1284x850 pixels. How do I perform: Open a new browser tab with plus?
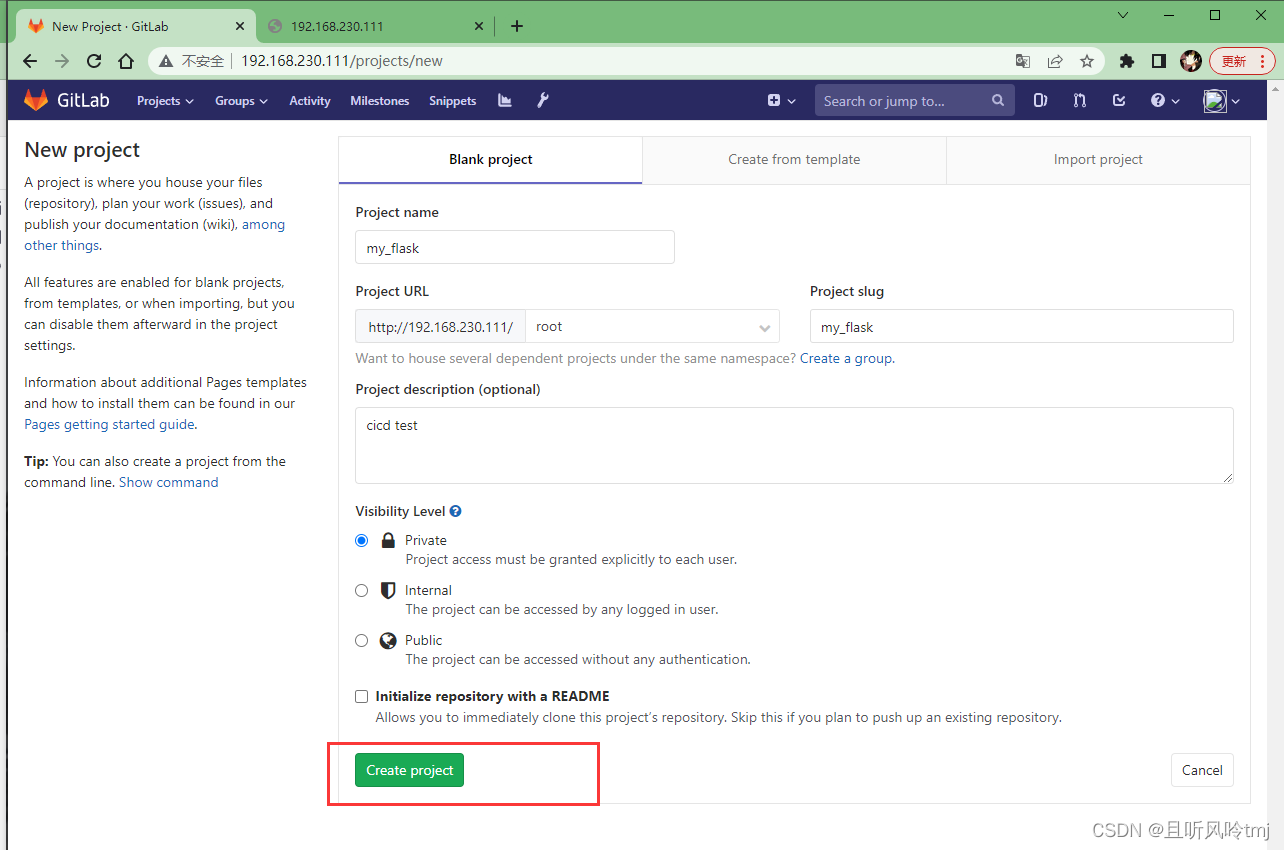pos(516,26)
